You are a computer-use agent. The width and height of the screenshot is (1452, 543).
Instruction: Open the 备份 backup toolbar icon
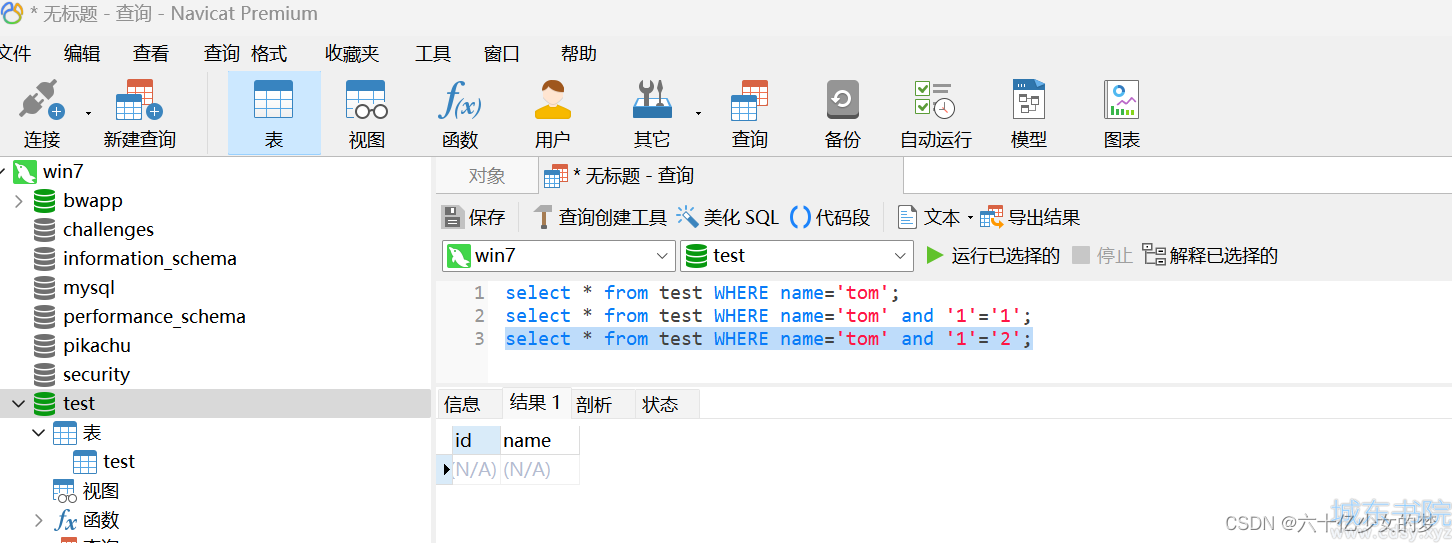tap(842, 113)
